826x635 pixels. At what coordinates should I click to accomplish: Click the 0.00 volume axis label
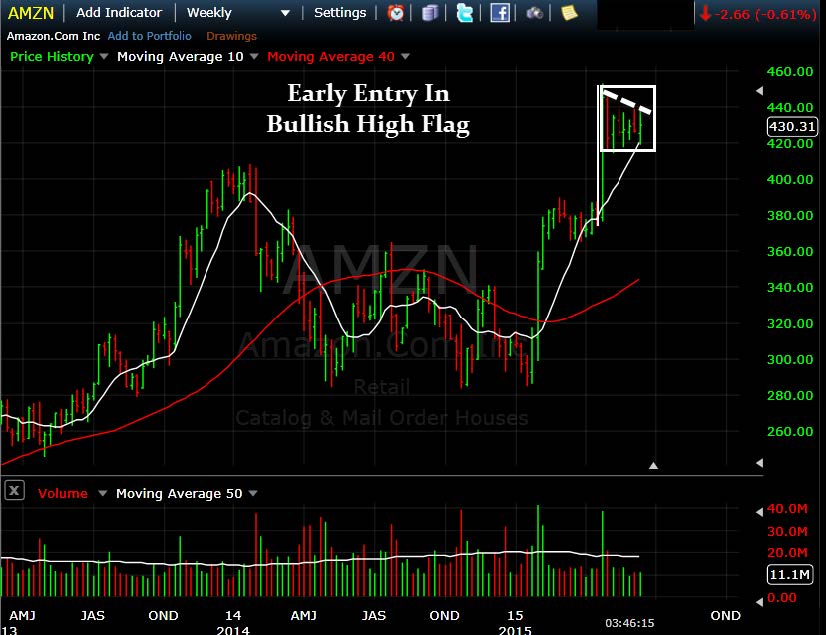tap(782, 598)
